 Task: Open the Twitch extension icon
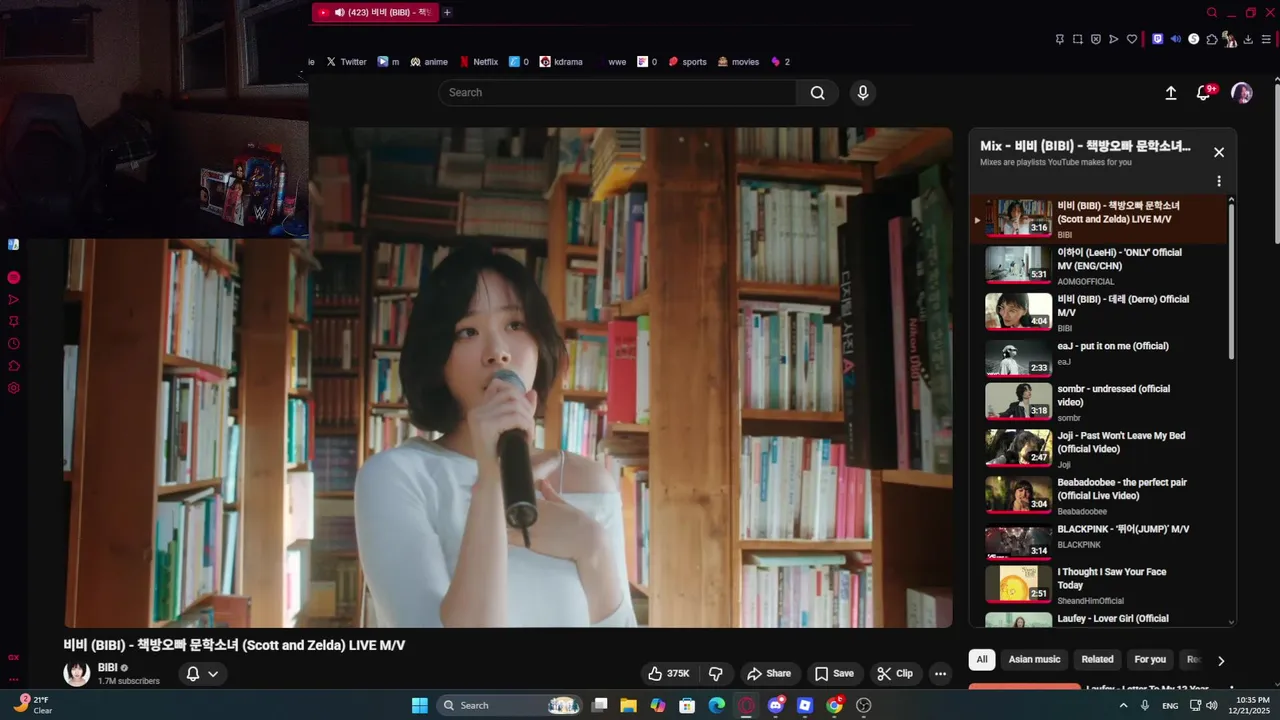coord(1158,39)
